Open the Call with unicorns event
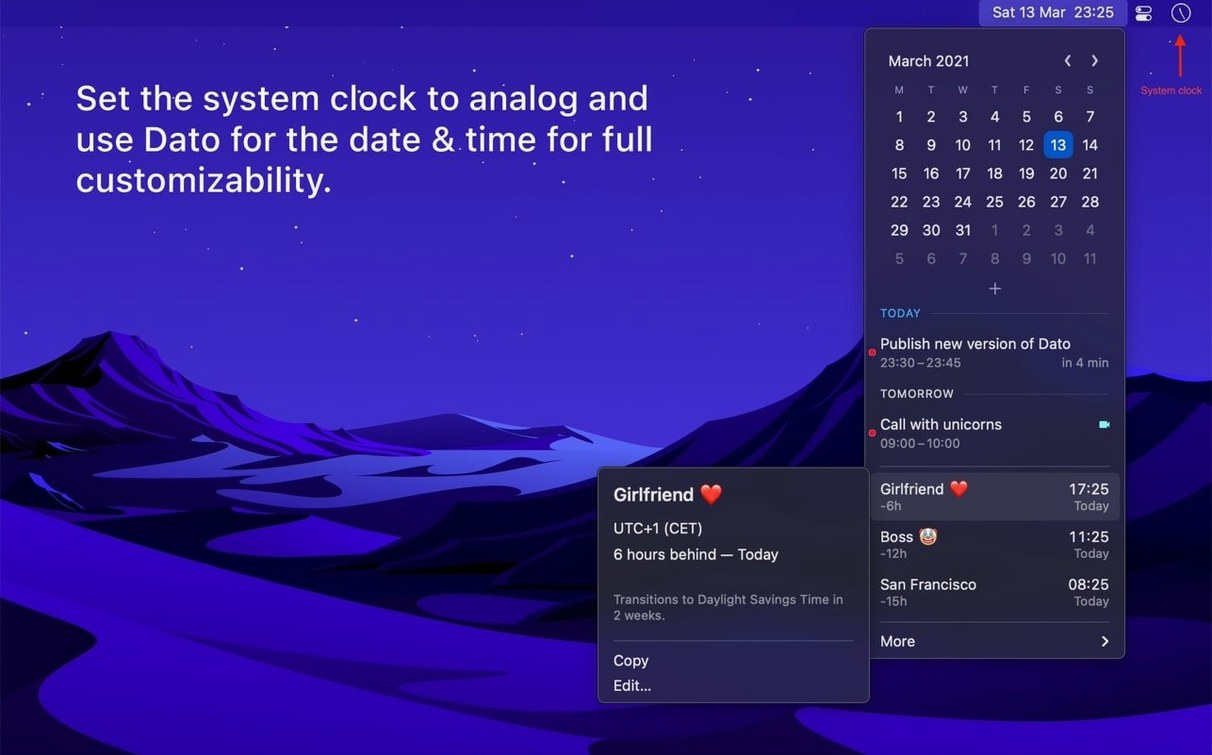The image size is (1212, 755). pyautogui.click(x=995, y=433)
